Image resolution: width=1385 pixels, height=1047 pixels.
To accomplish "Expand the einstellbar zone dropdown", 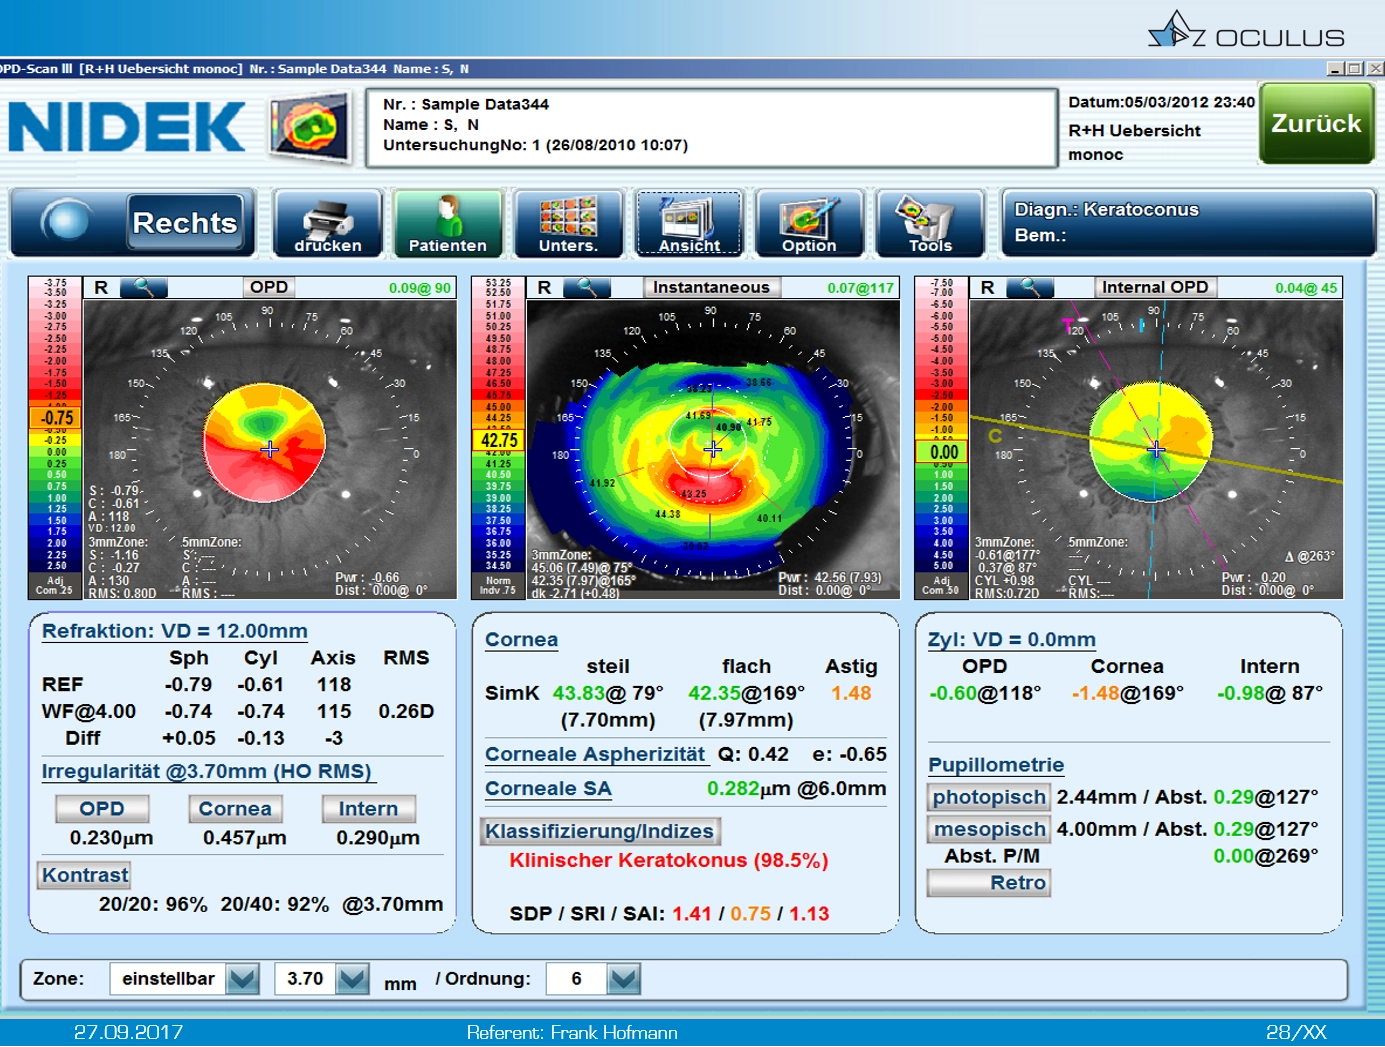I will point(243,979).
